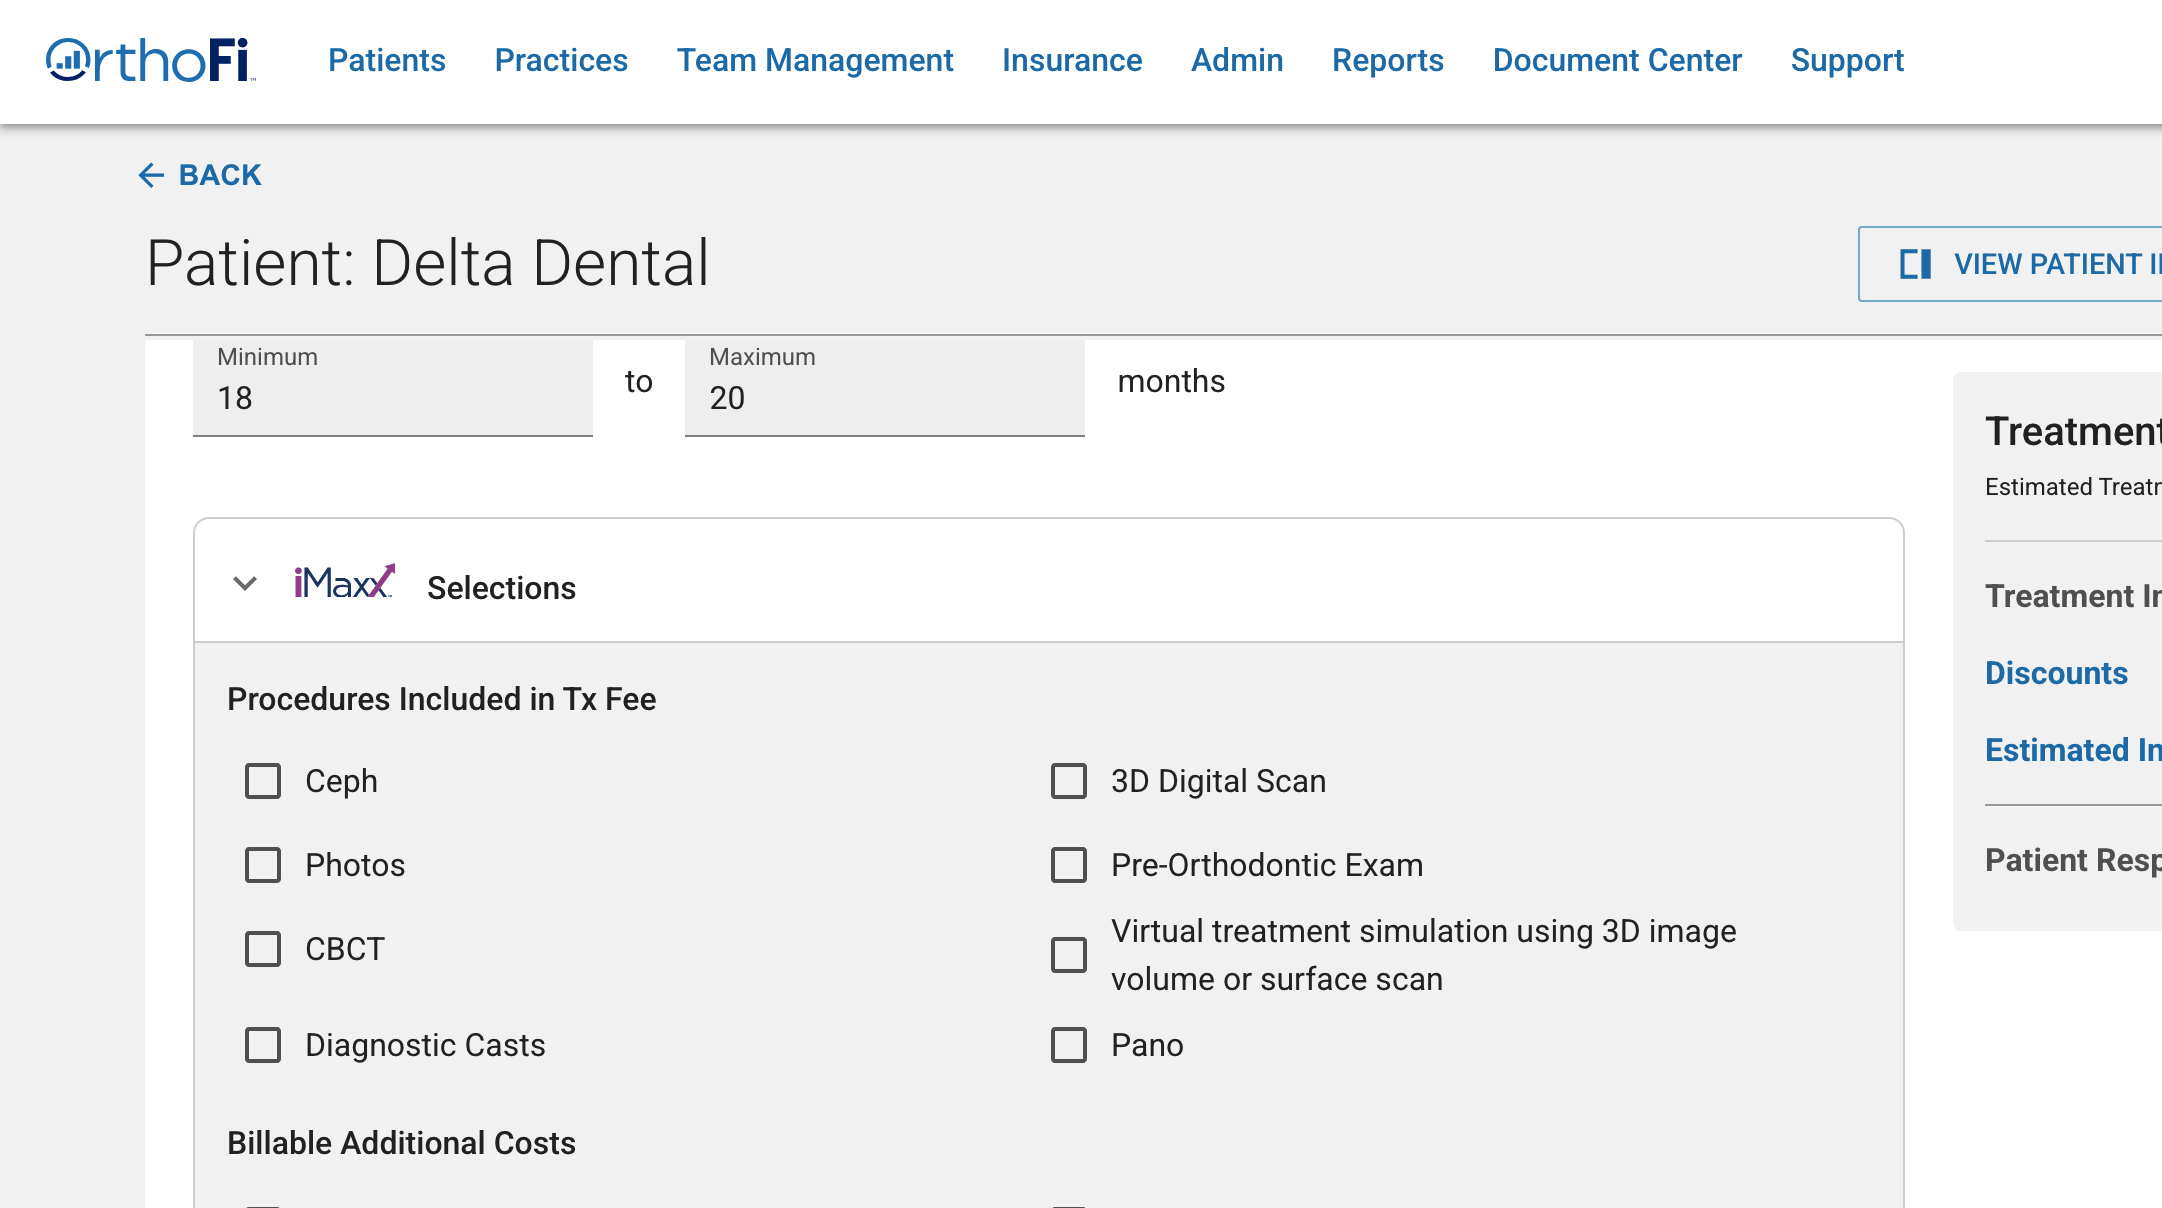Click the back arrow icon
This screenshot has width=2162, height=1208.
pyautogui.click(x=151, y=176)
